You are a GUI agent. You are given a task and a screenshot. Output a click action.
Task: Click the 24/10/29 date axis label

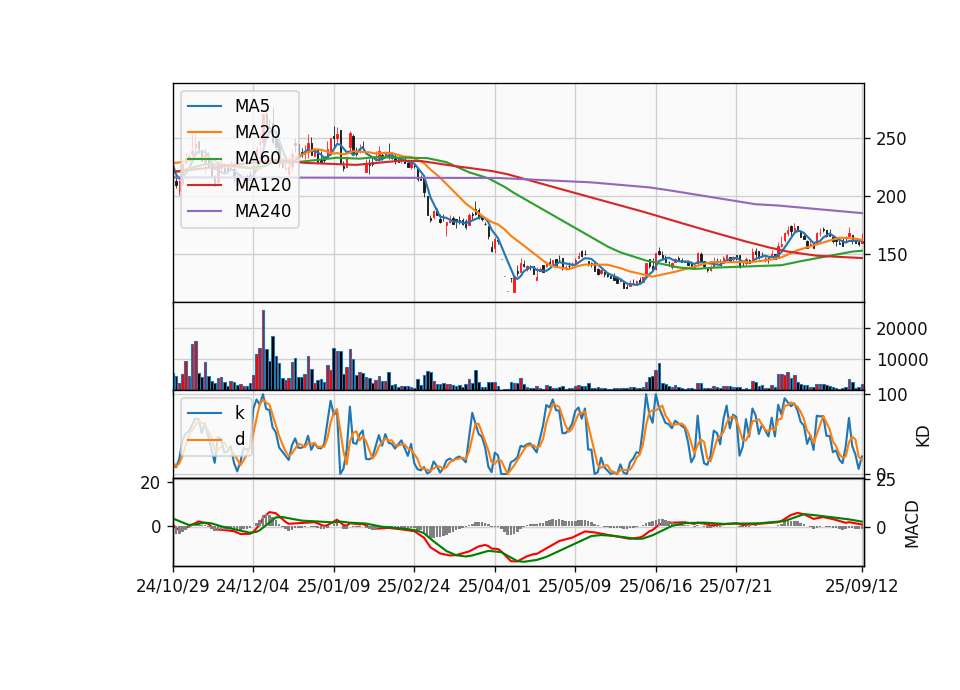pyautogui.click(x=173, y=586)
